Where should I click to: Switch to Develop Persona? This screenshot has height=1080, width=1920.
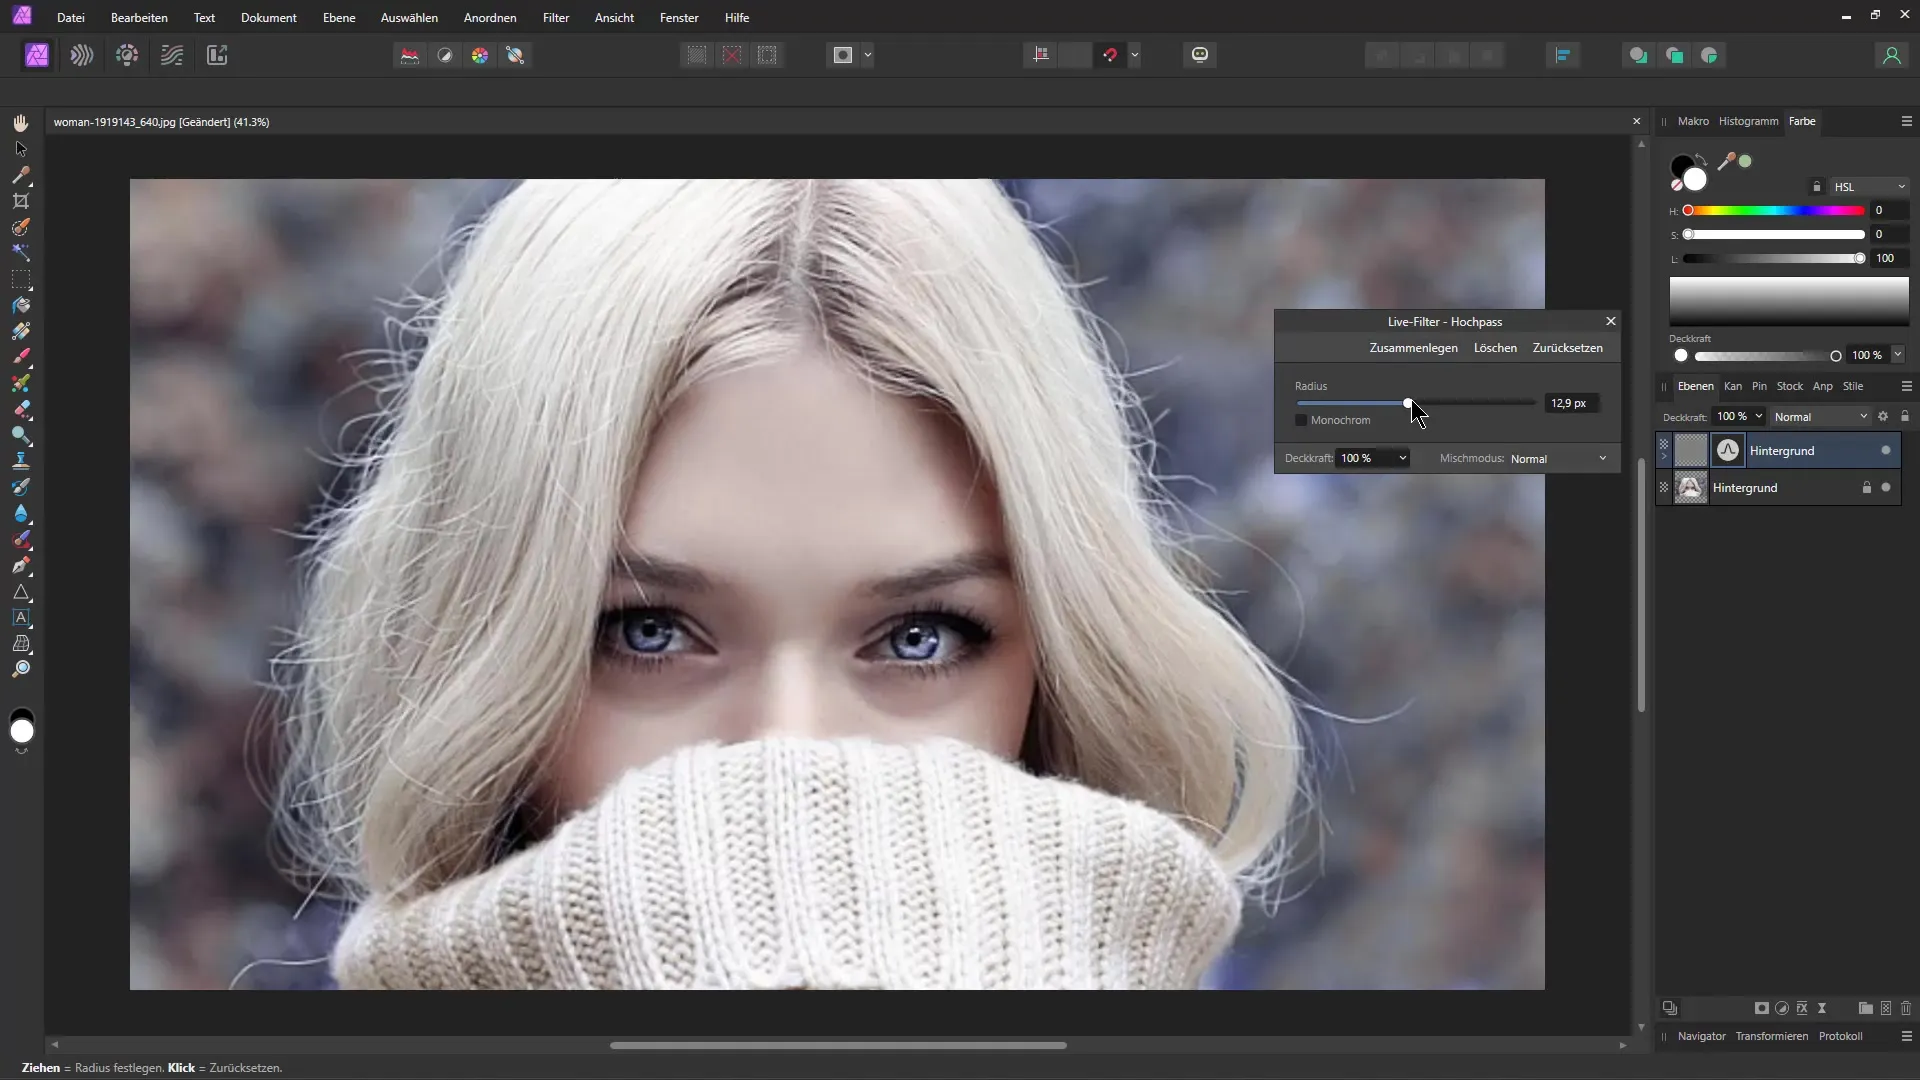(127, 55)
